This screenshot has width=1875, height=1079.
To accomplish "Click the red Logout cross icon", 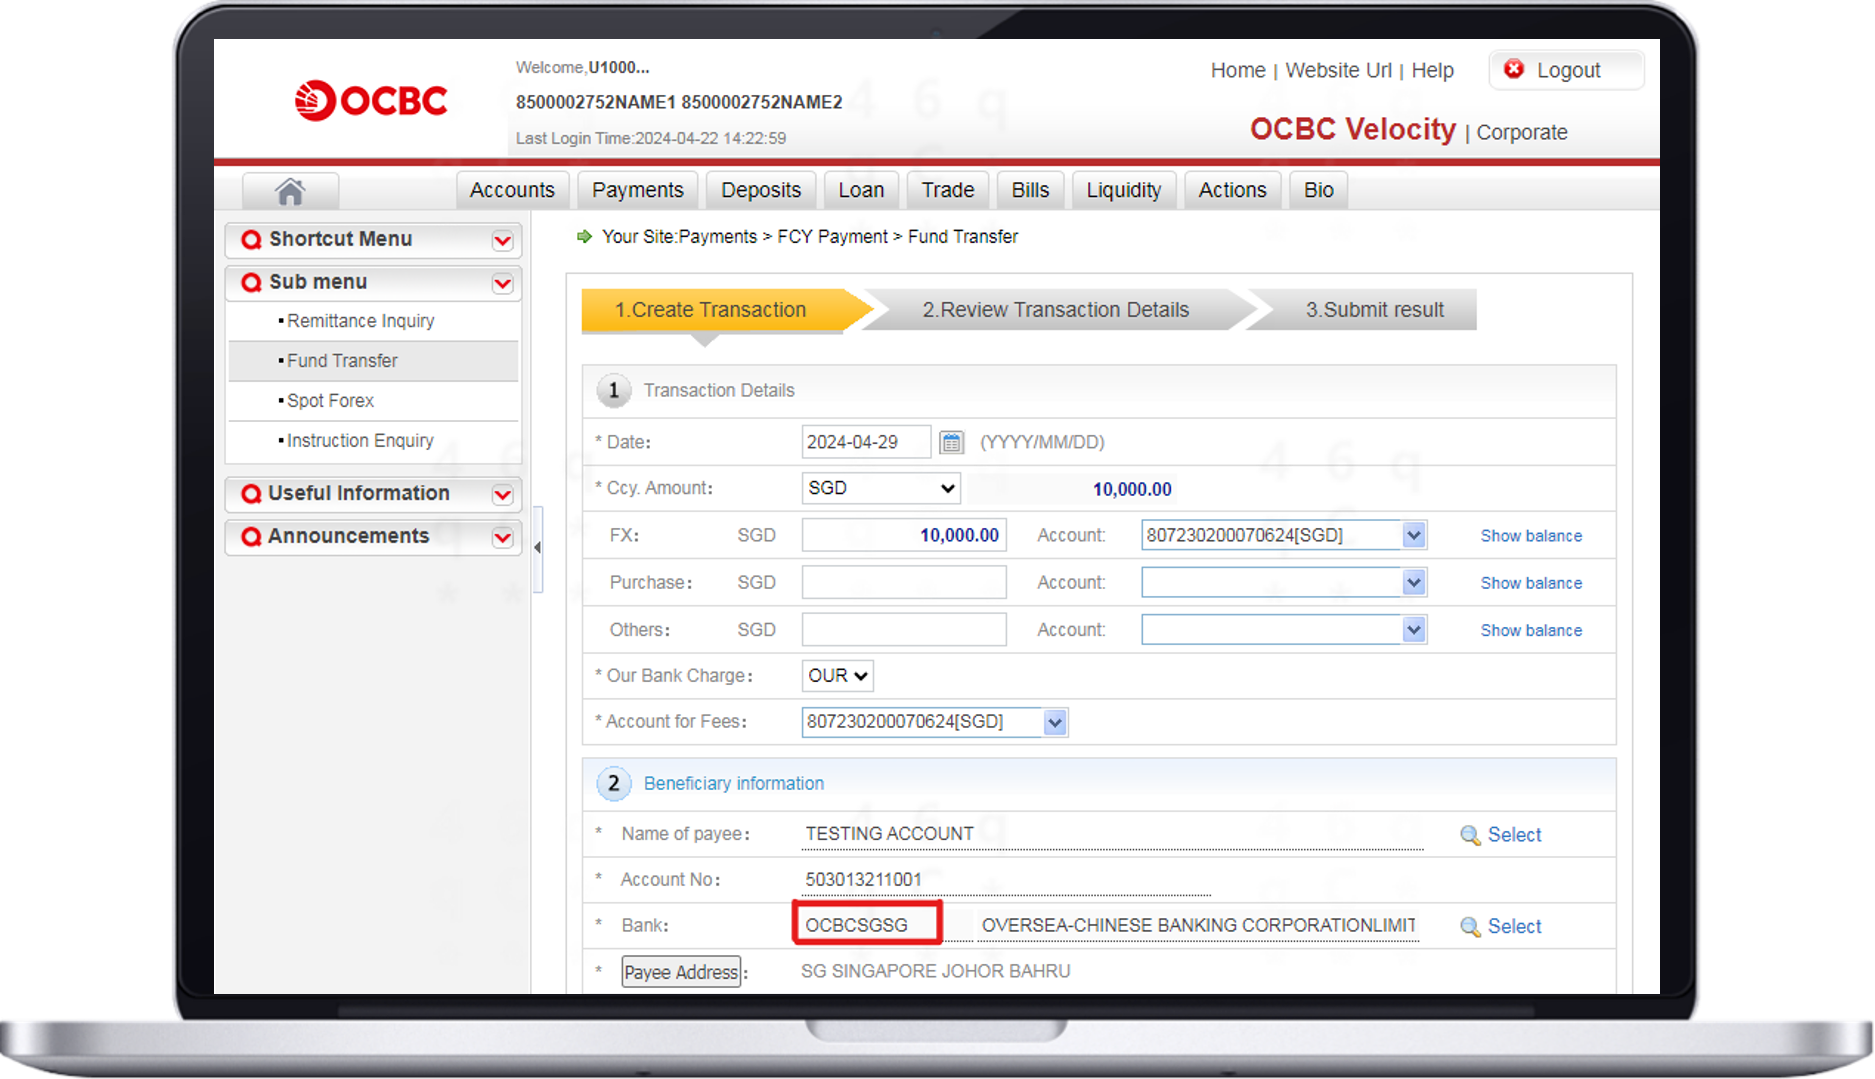I will pyautogui.click(x=1514, y=69).
